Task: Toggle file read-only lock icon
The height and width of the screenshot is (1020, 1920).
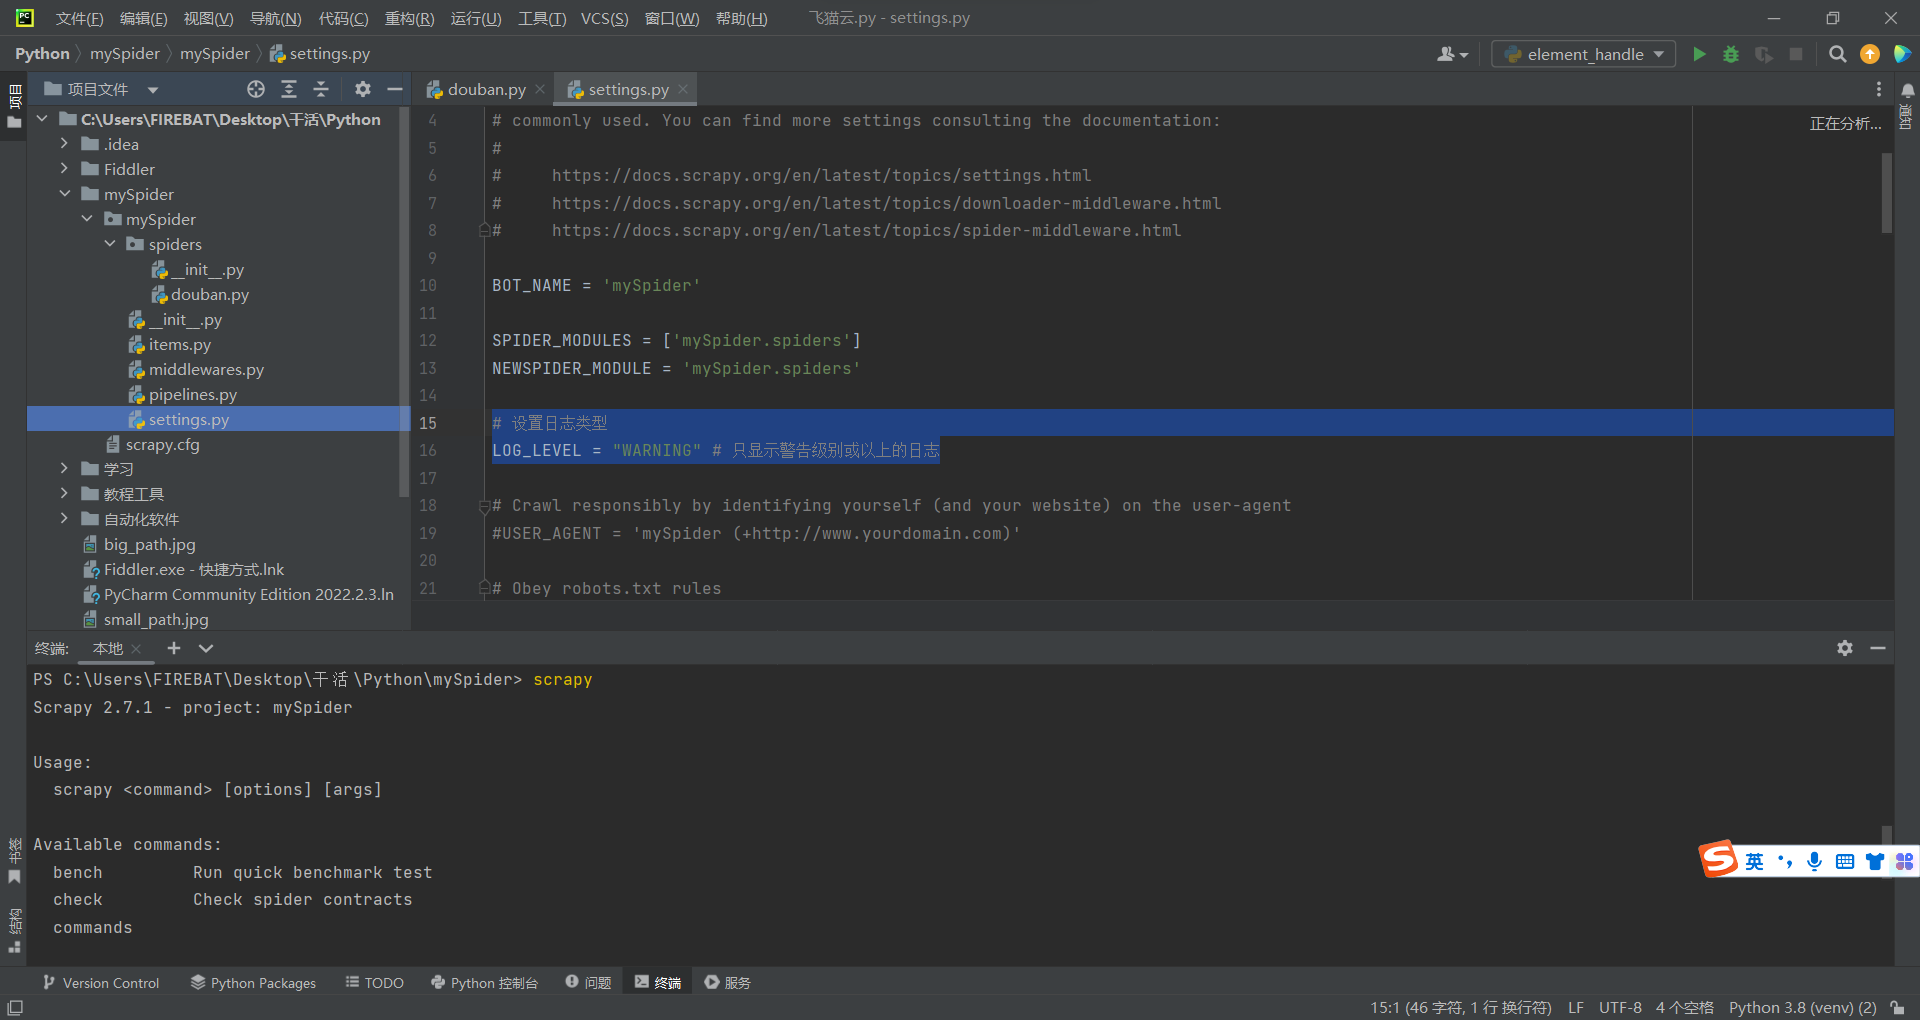Action: [x=1897, y=1008]
